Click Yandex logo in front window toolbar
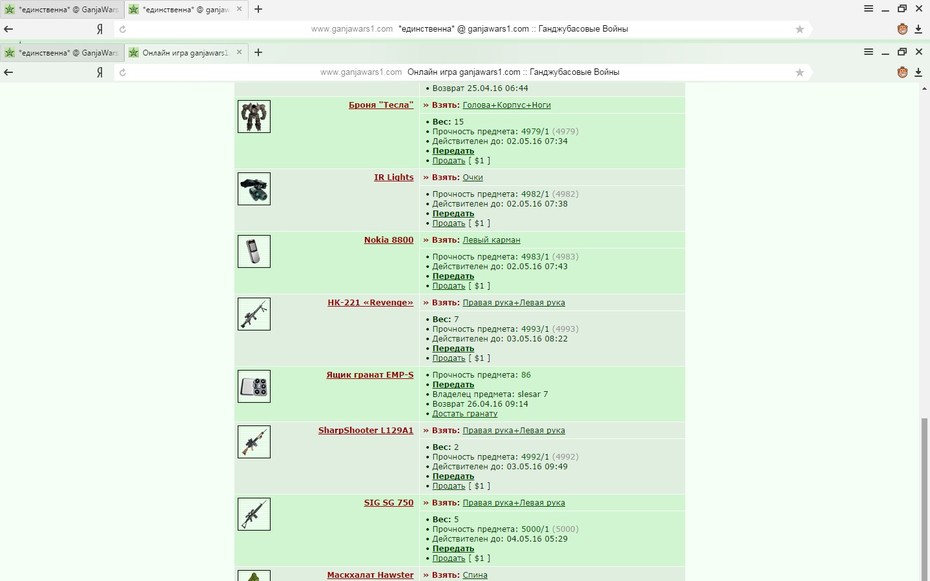 click(x=100, y=72)
